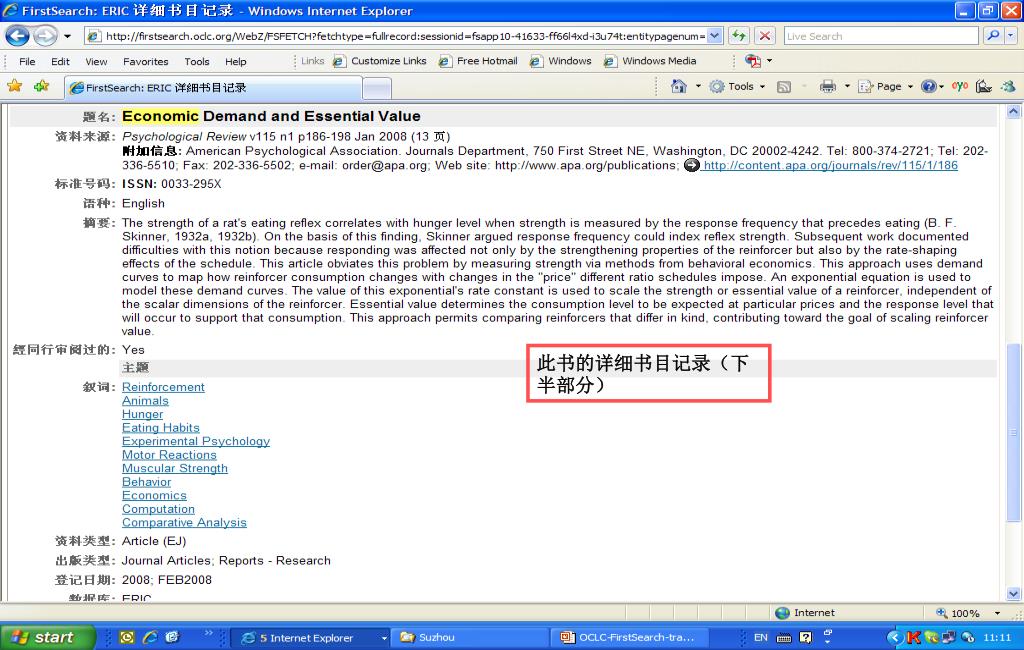The image size is (1024, 650).
Task: Open the recent pages dropdown arrow
Action: [x=67, y=36]
